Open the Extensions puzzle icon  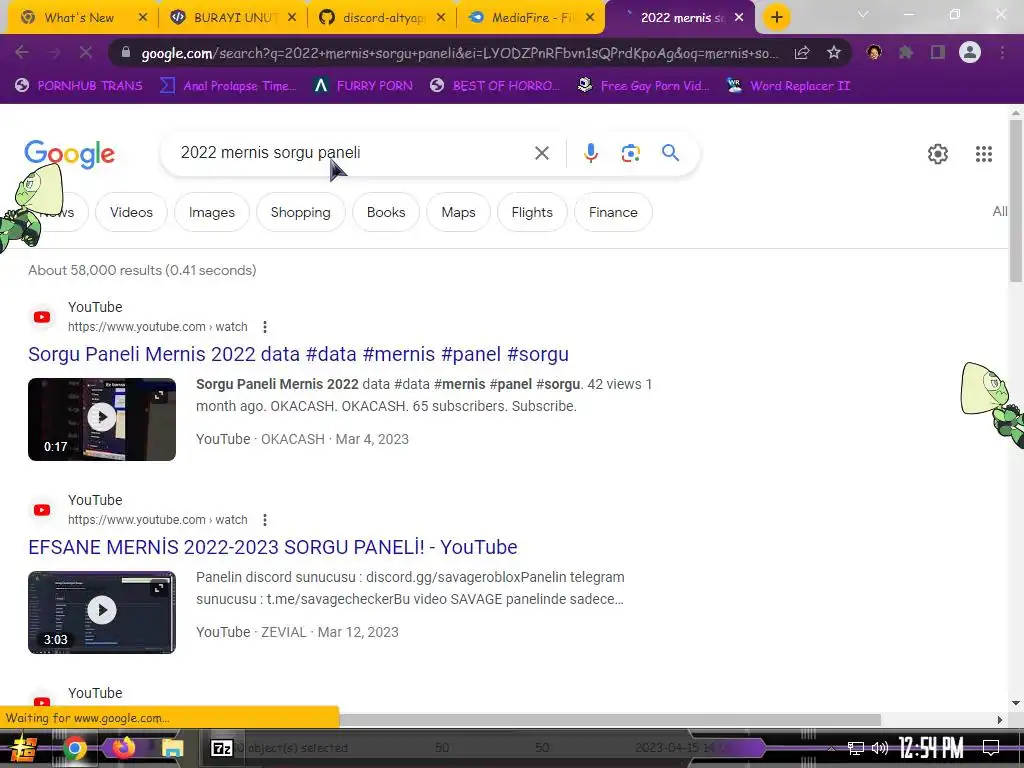(x=906, y=52)
